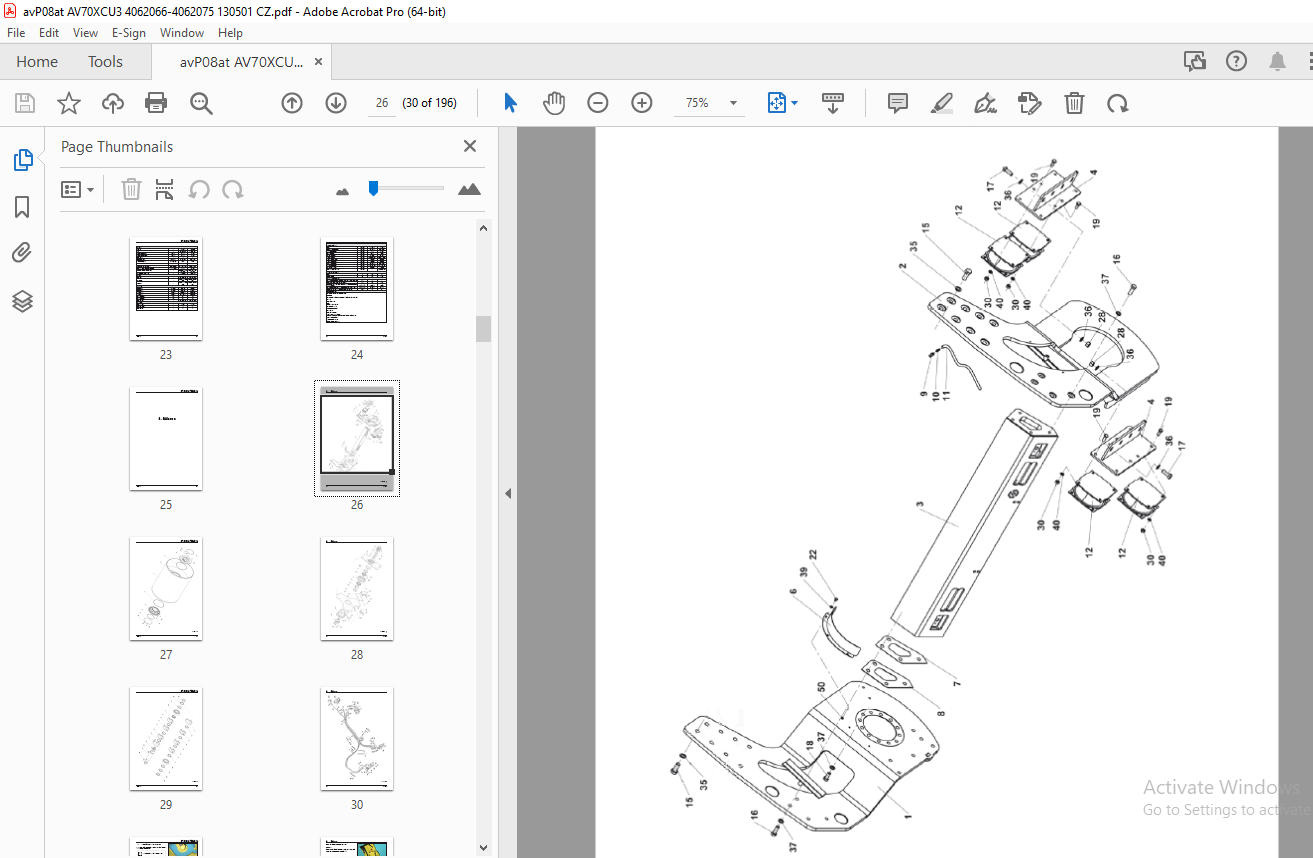This screenshot has height=858, width=1313.
Task: Select page 29 thumbnail
Action: pyautogui.click(x=166, y=739)
